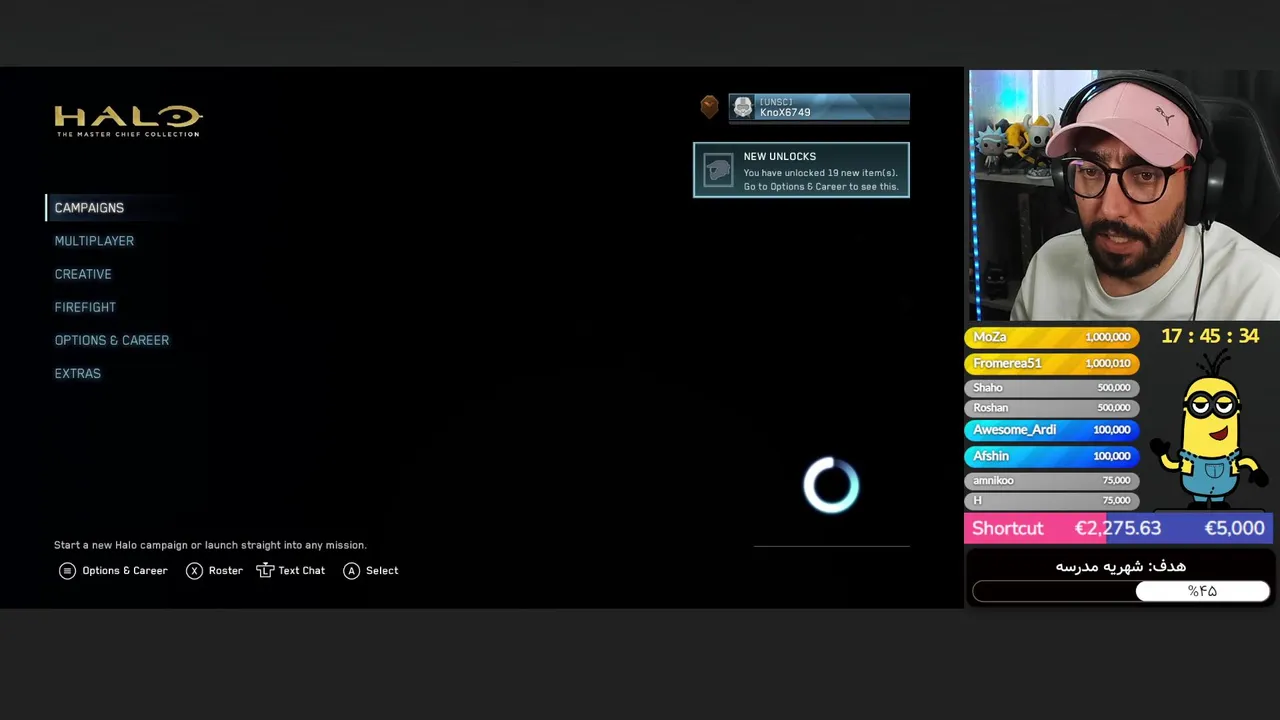Viewport: 1280px width, 720px height.
Task: Click the donation goal progress bar
Action: coord(1121,592)
